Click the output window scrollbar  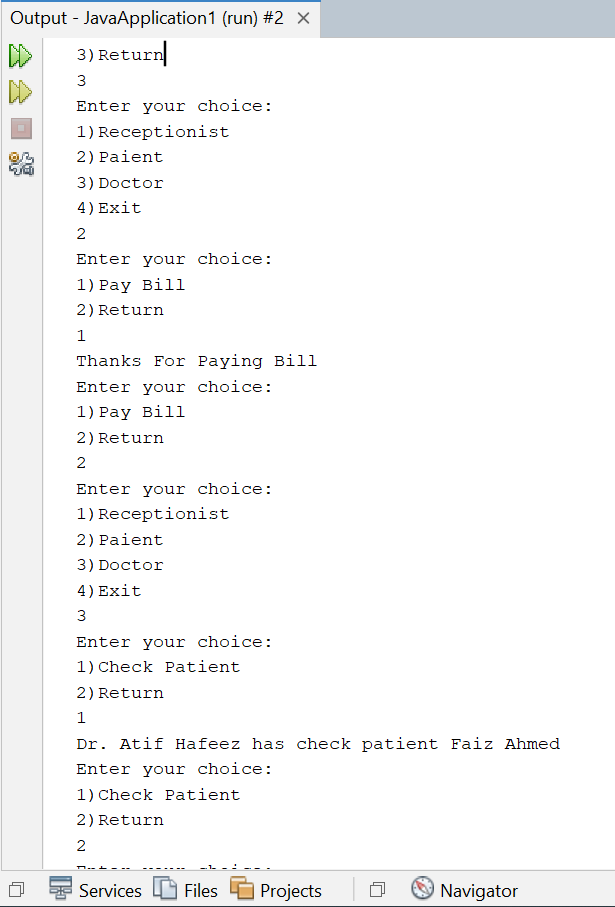pyautogui.click(x=608, y=450)
